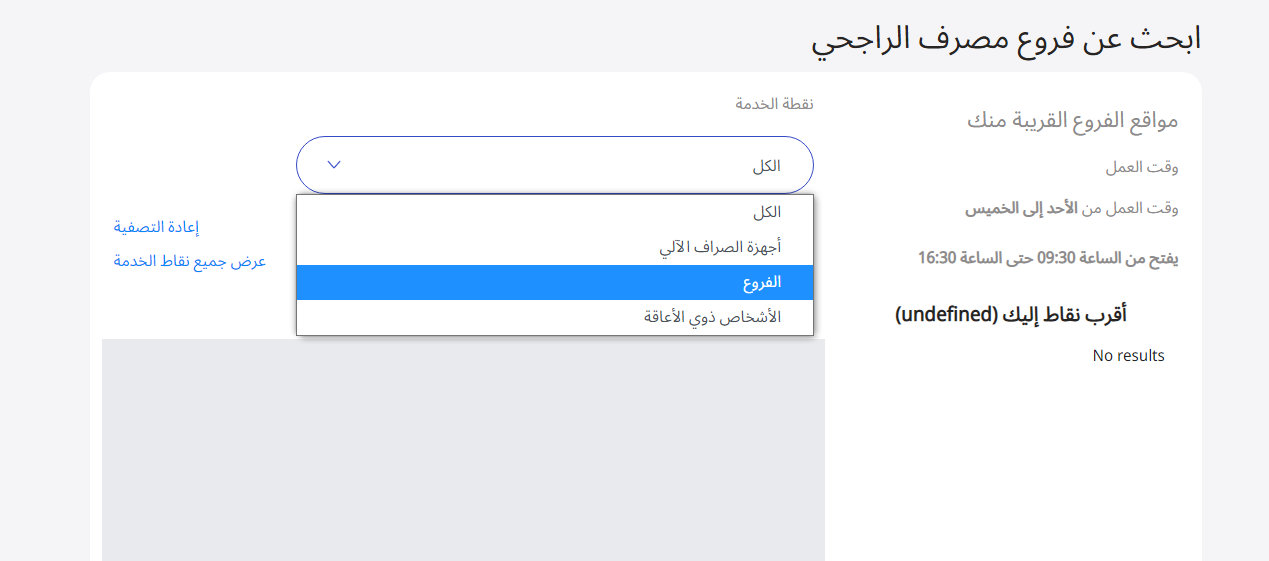Image resolution: width=1269 pixels, height=561 pixels.
Task: Pick الأشخاص ذوي الإعاقة option
Action: tap(555, 317)
